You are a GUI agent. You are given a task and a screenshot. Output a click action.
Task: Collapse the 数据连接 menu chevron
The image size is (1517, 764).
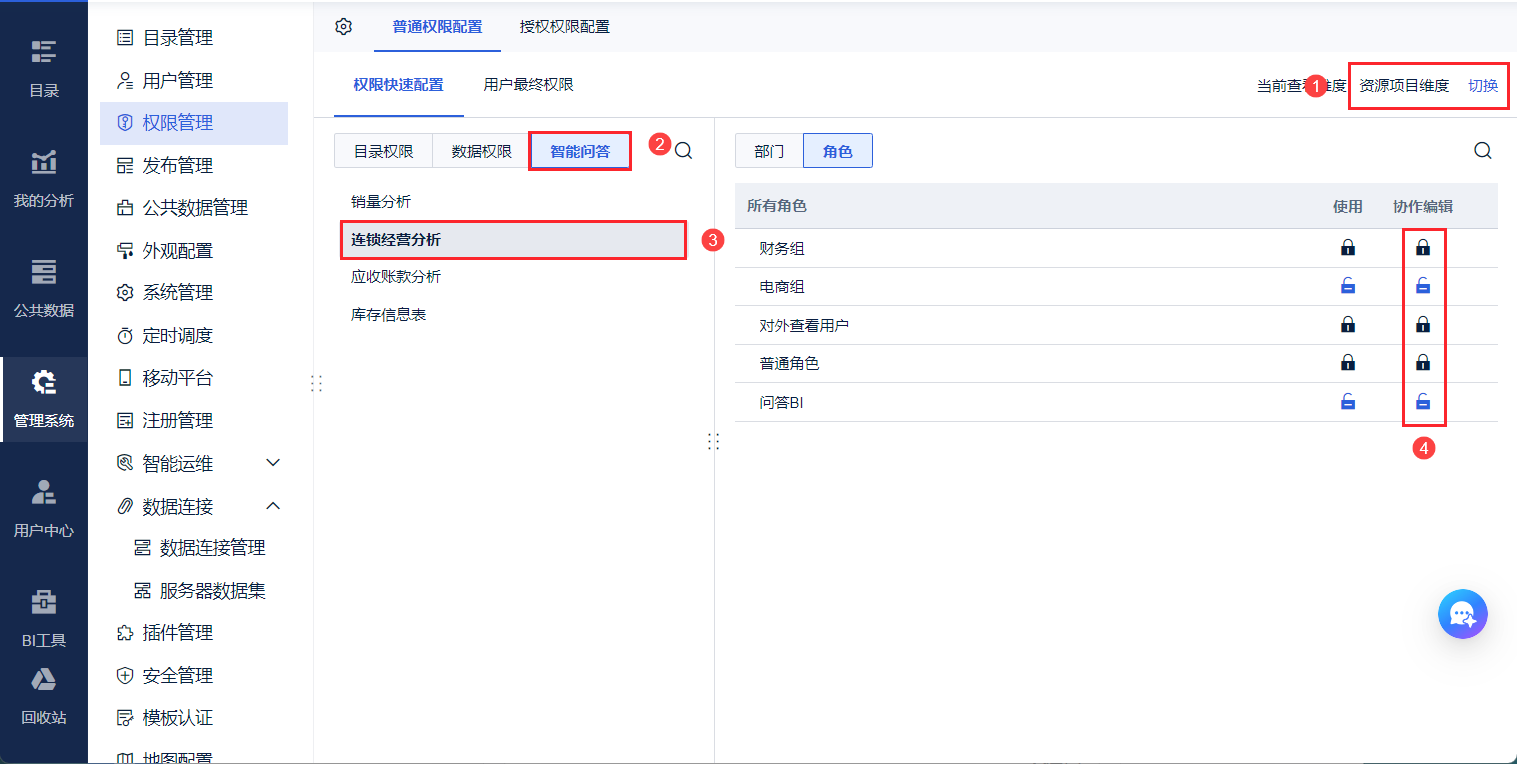click(x=273, y=506)
